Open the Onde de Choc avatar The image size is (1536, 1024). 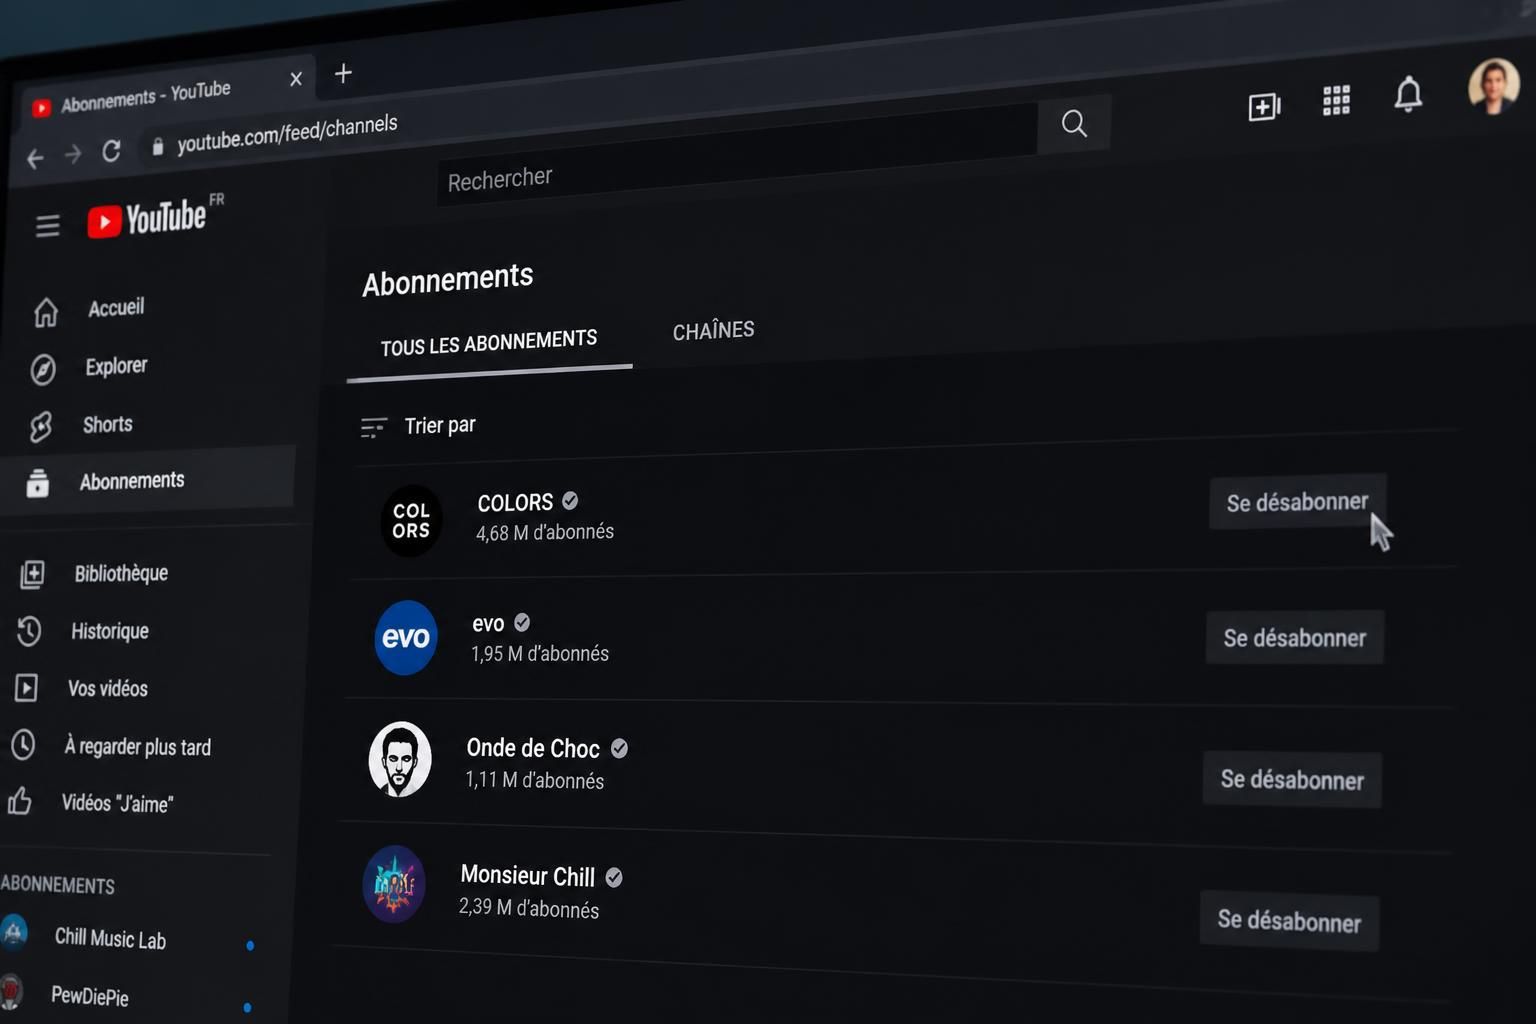(400, 759)
